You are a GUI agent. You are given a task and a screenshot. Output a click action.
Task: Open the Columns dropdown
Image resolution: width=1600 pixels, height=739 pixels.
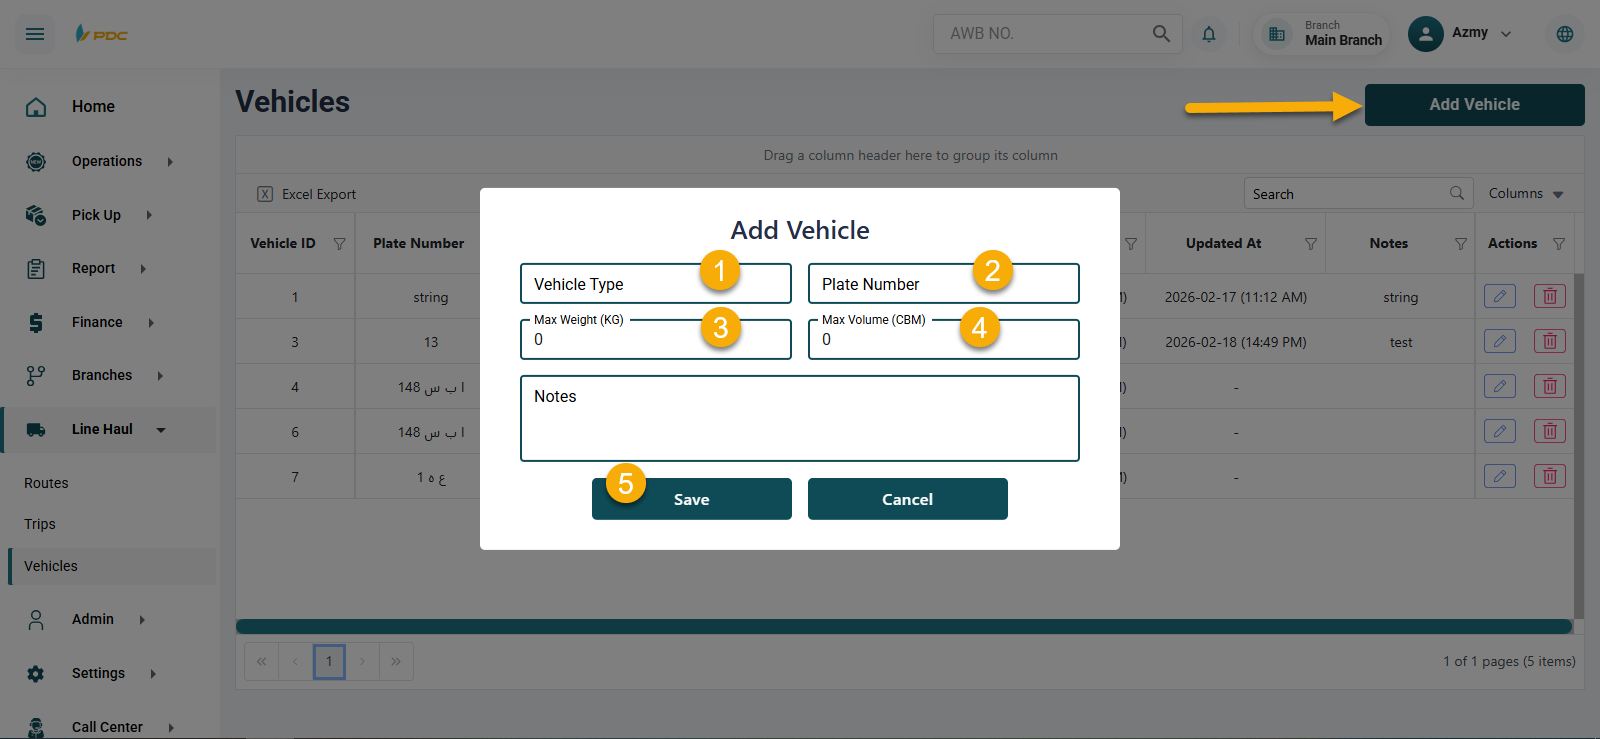(x=1525, y=194)
